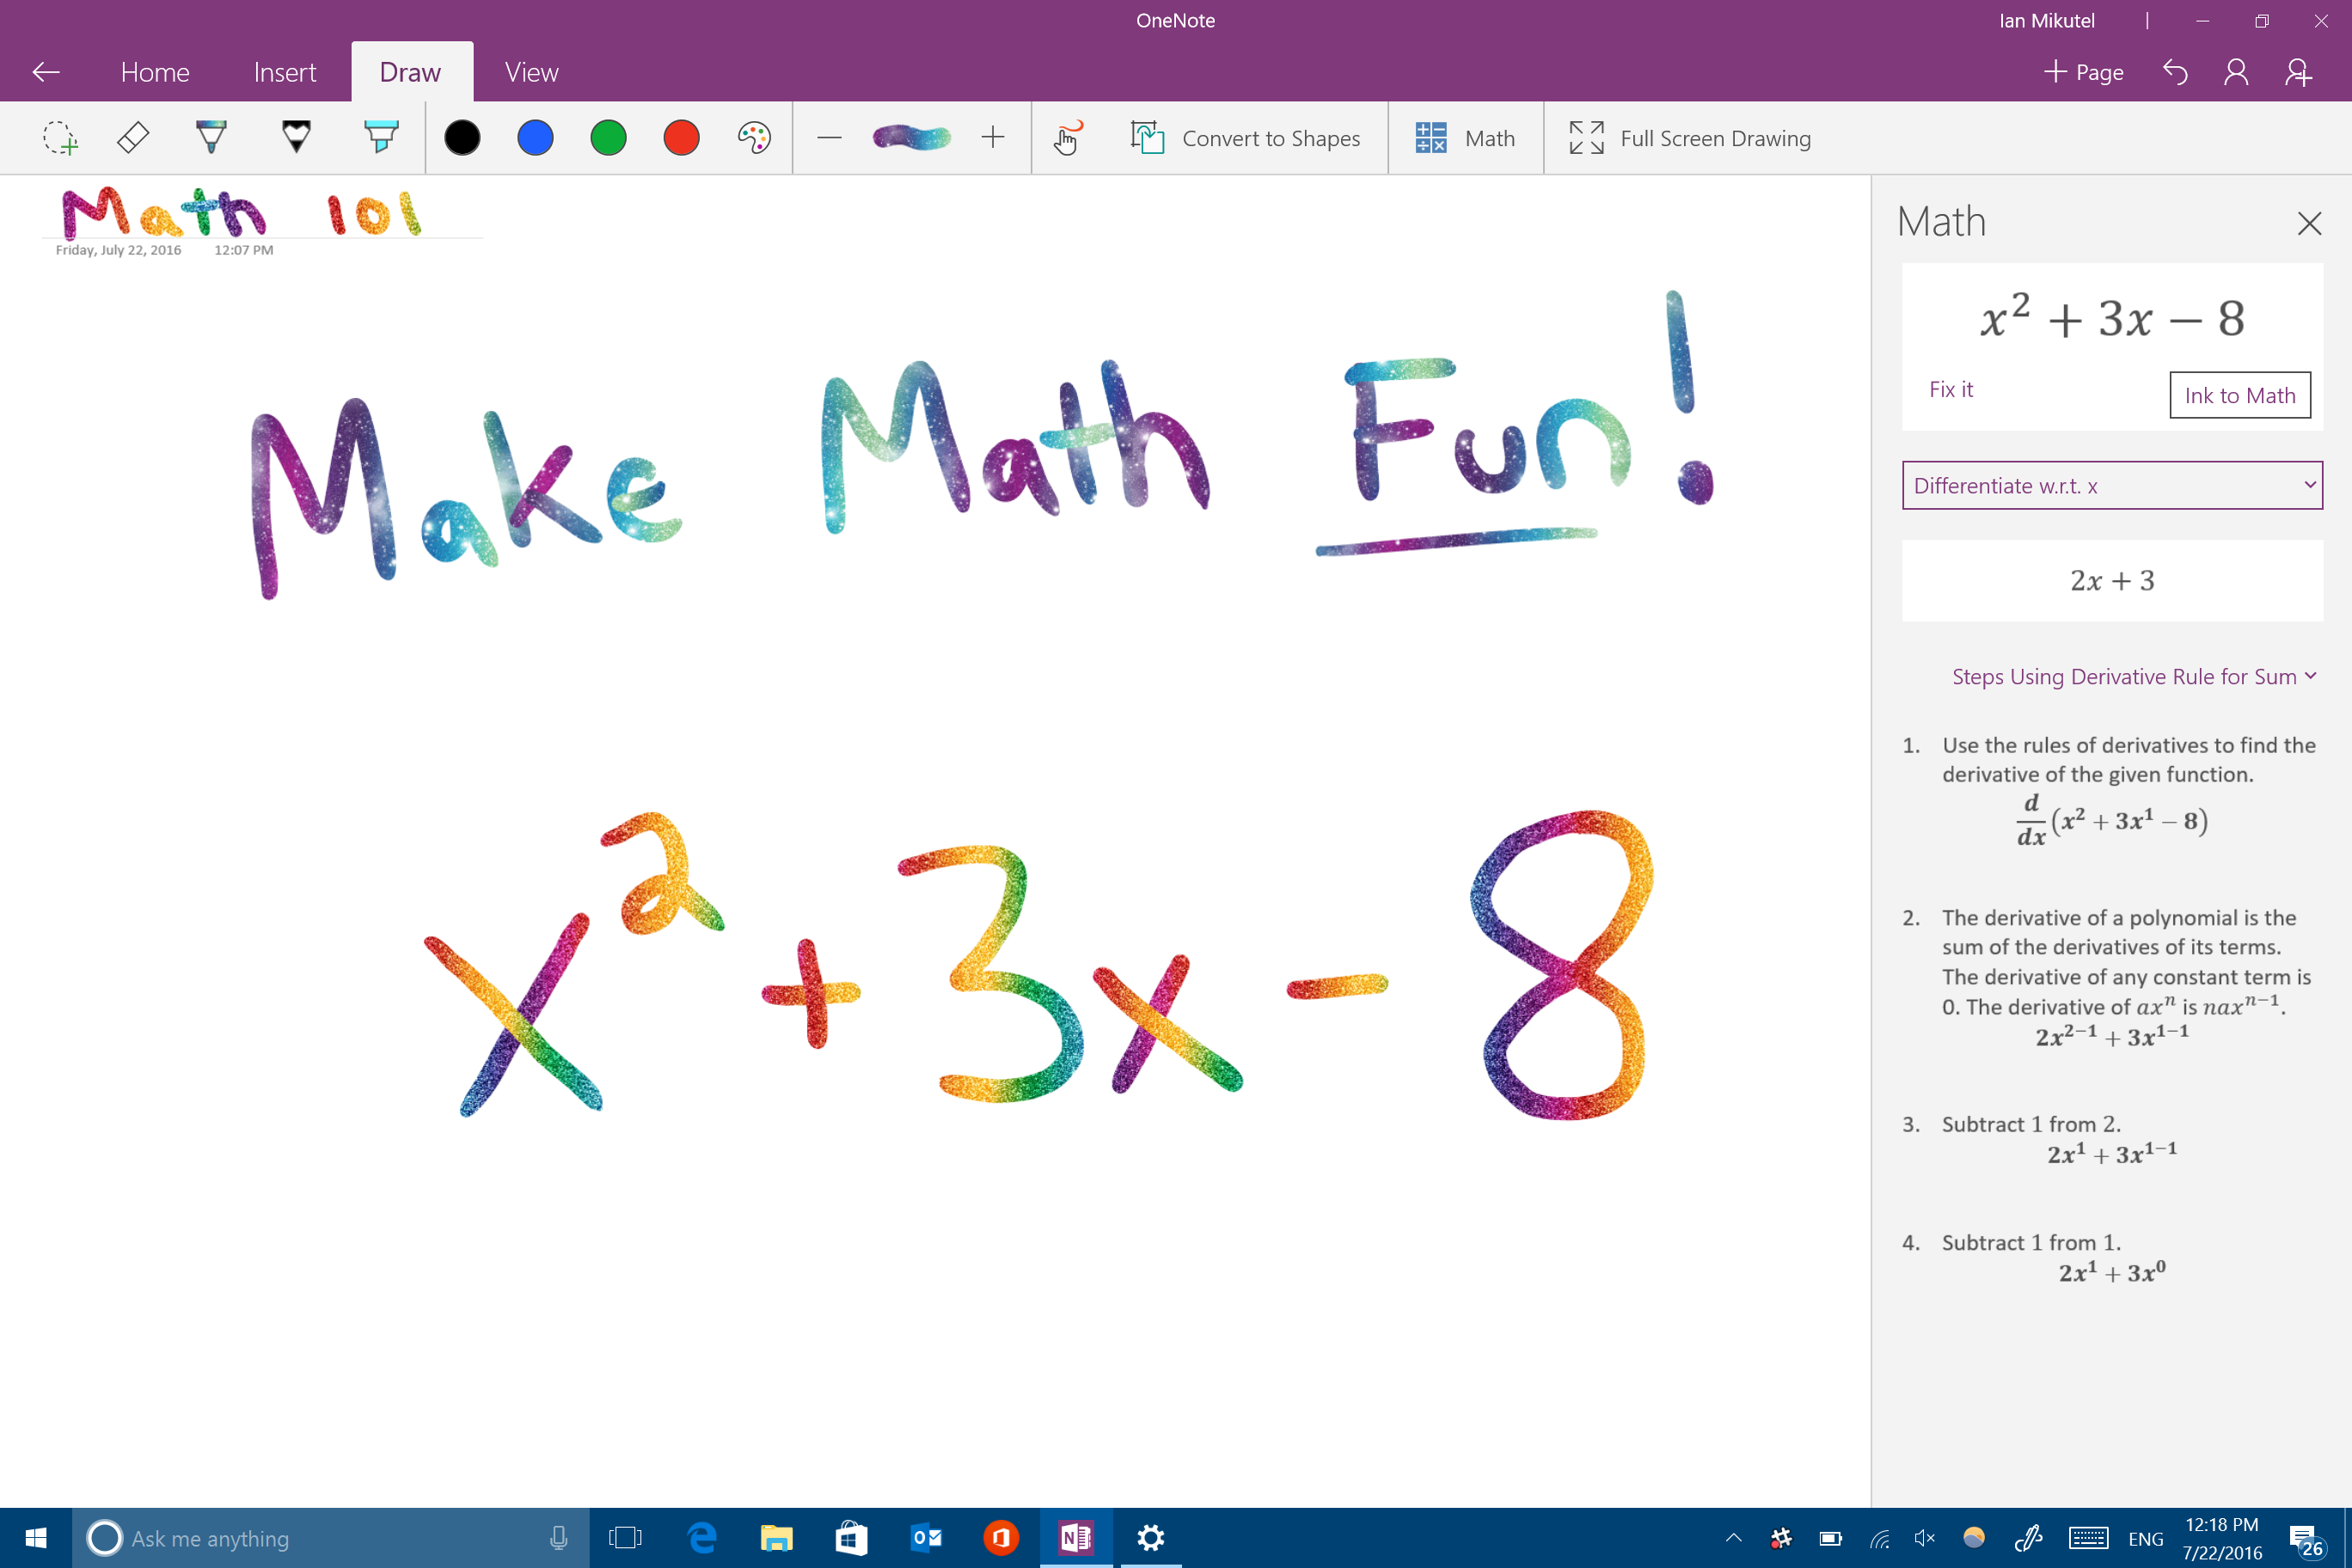Select the blue ink color

tap(534, 137)
